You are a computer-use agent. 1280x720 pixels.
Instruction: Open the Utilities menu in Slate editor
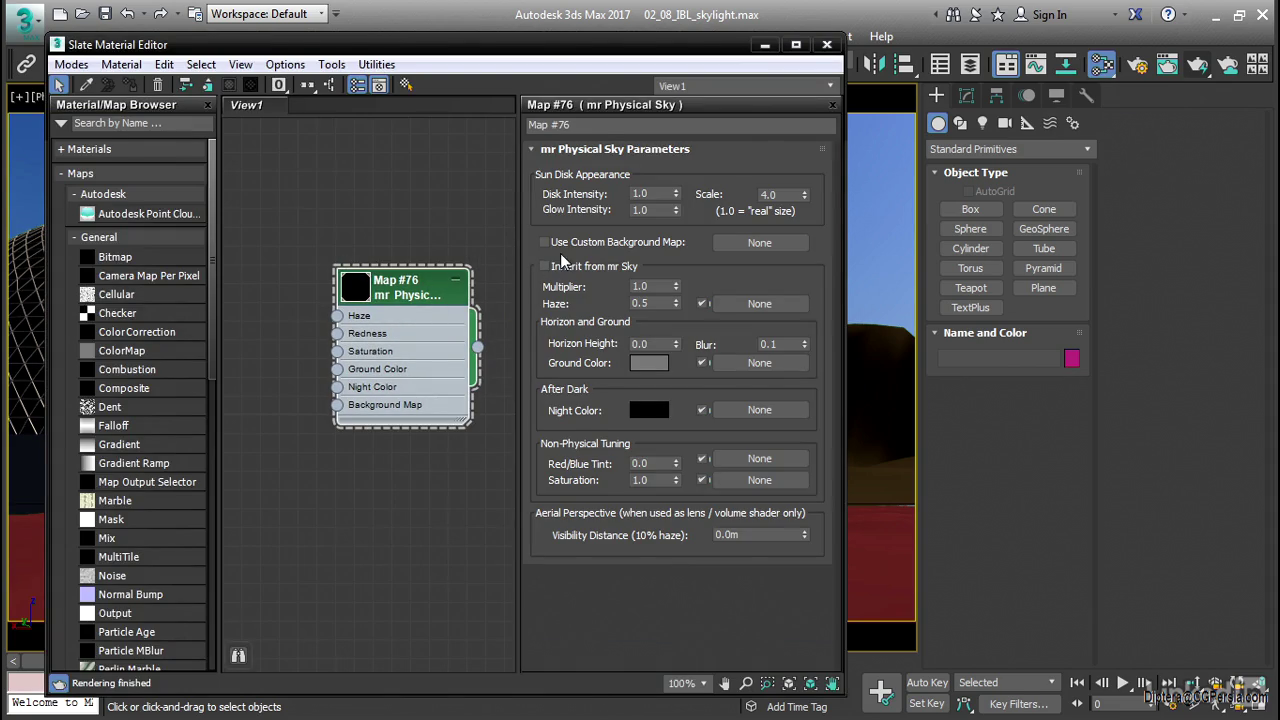click(377, 64)
